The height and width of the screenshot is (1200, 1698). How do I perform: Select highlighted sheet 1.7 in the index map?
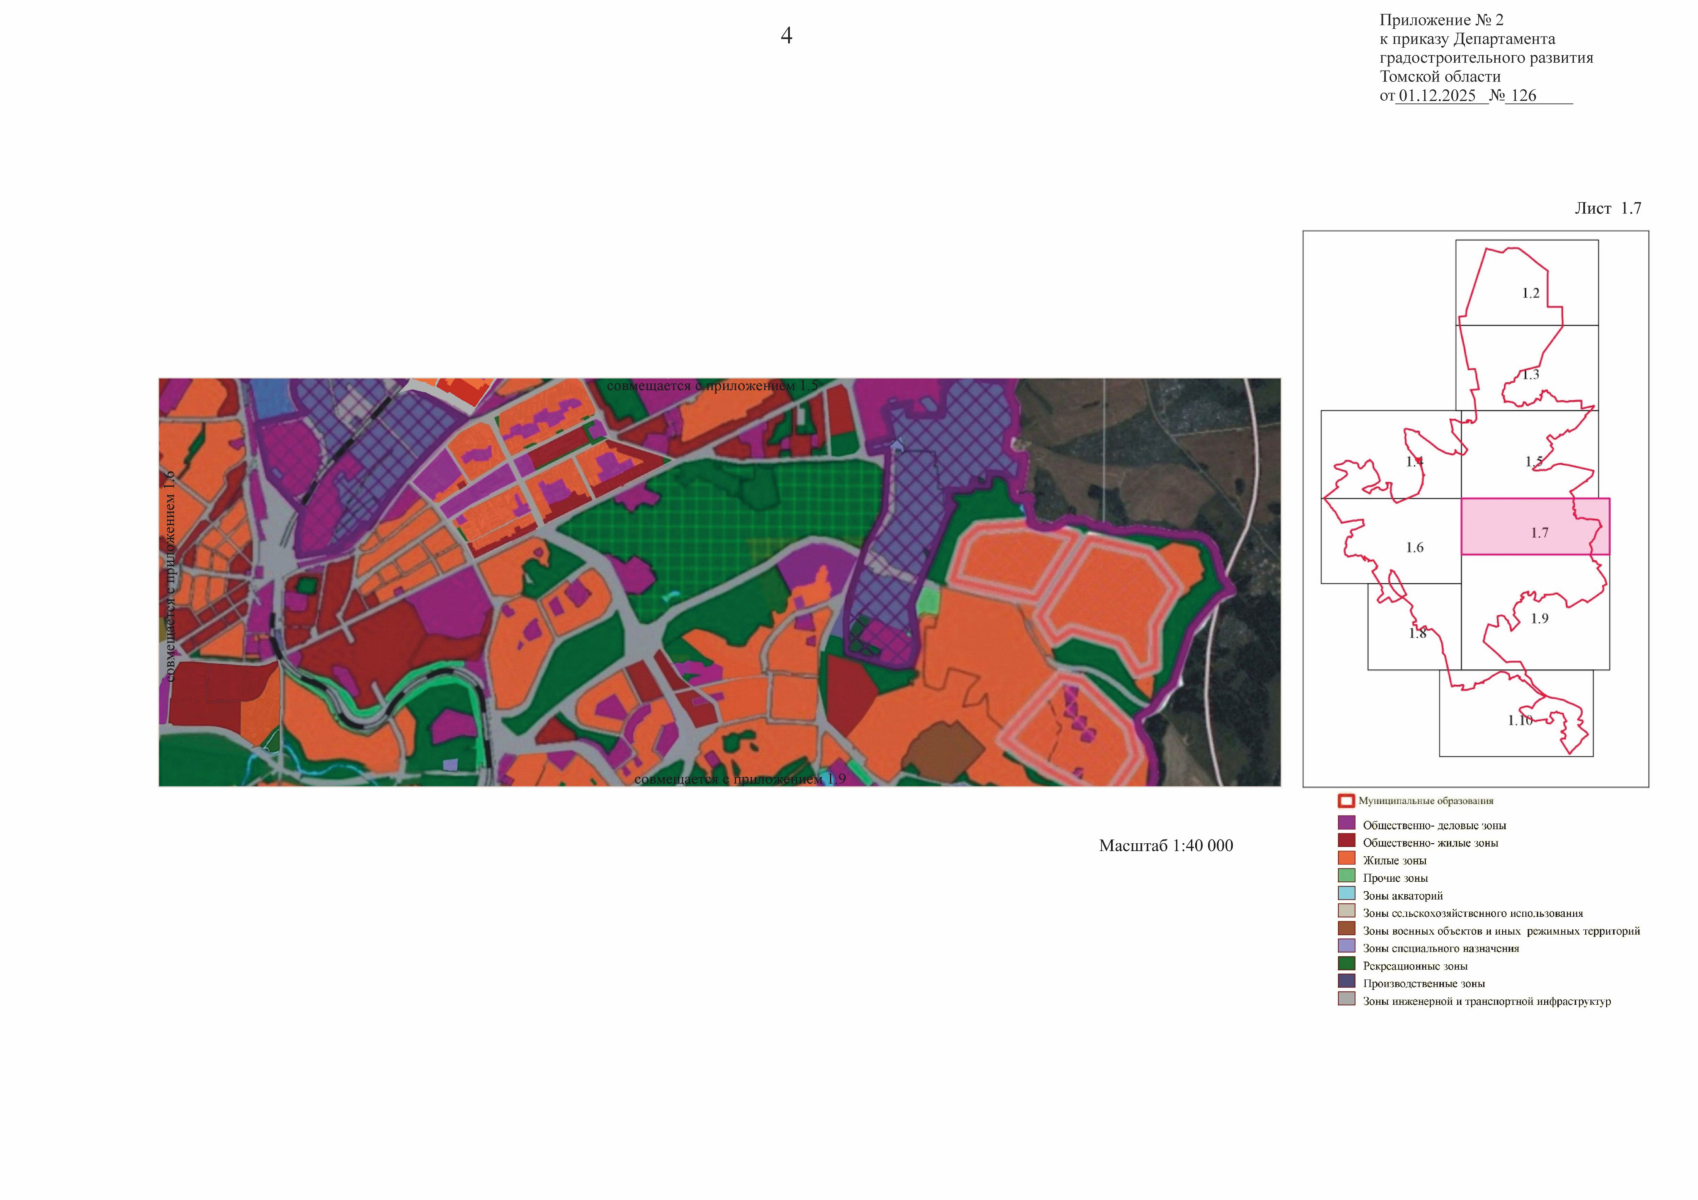1535,527
